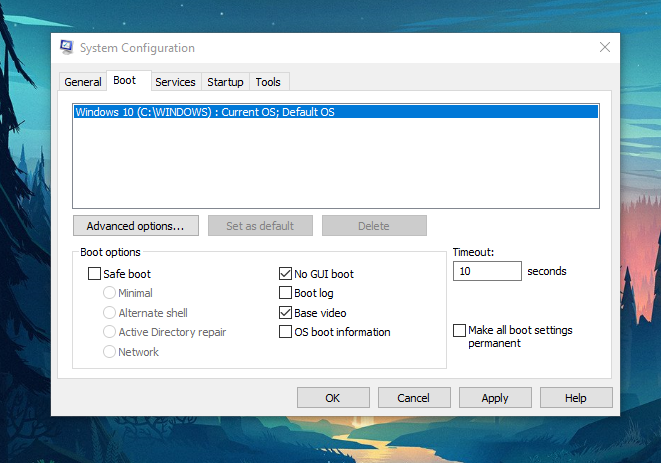Close the System Configuration window
The image size is (661, 463).
605,47
